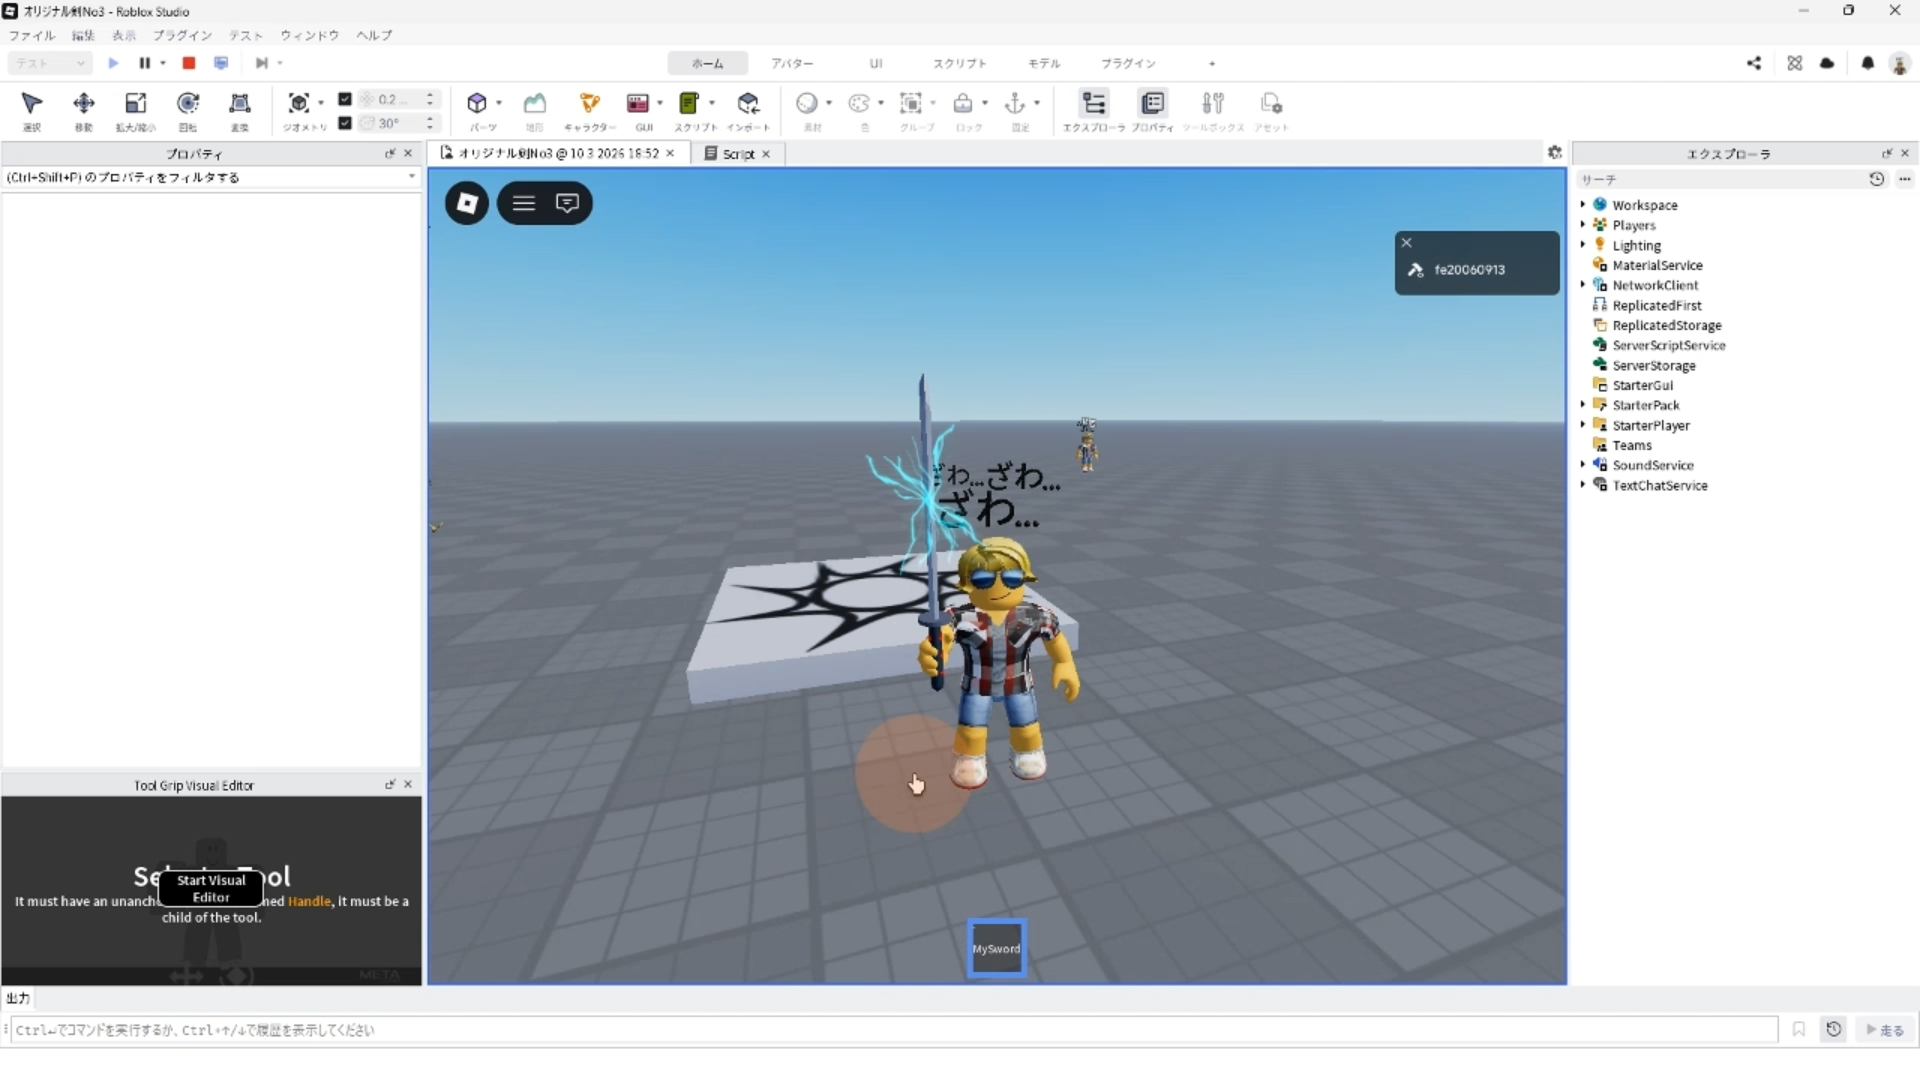Stop the playtest with red square

189,63
